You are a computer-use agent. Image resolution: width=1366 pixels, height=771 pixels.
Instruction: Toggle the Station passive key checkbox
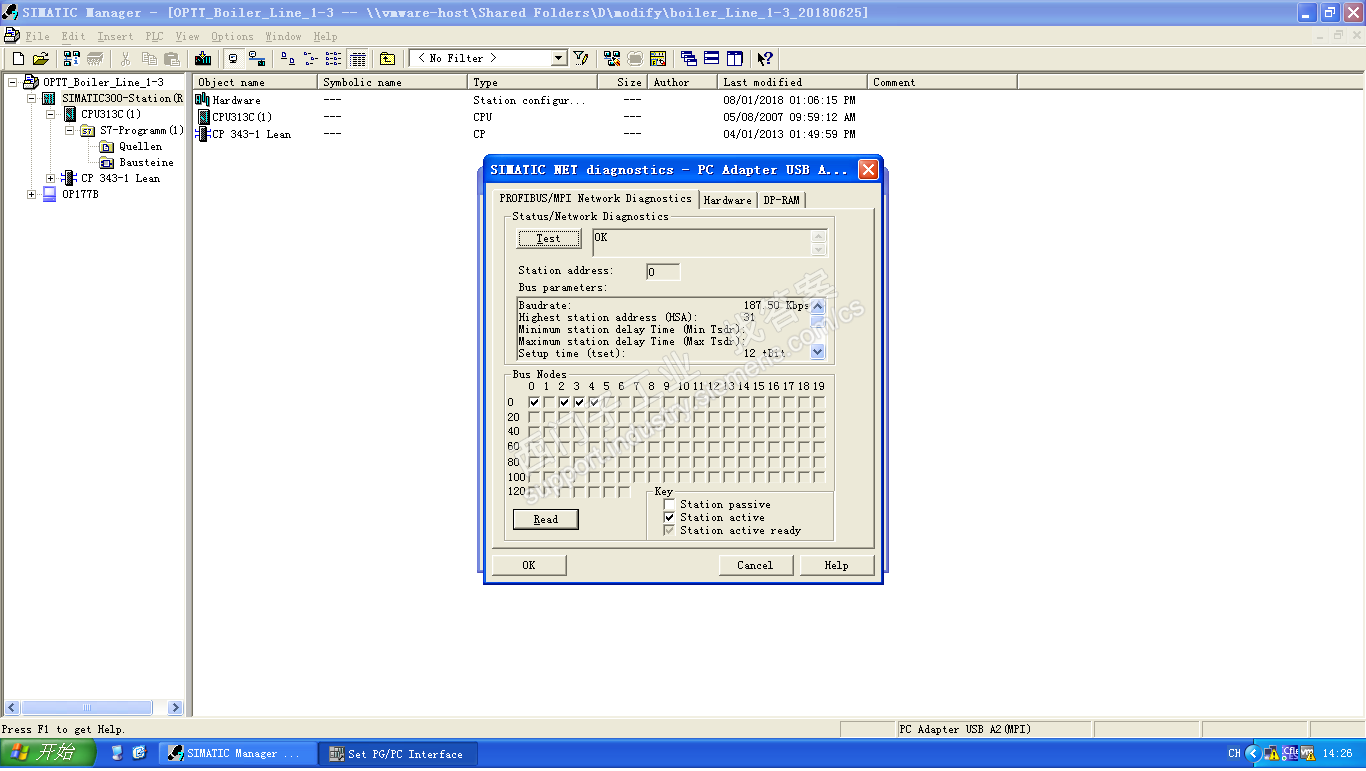(x=670, y=505)
